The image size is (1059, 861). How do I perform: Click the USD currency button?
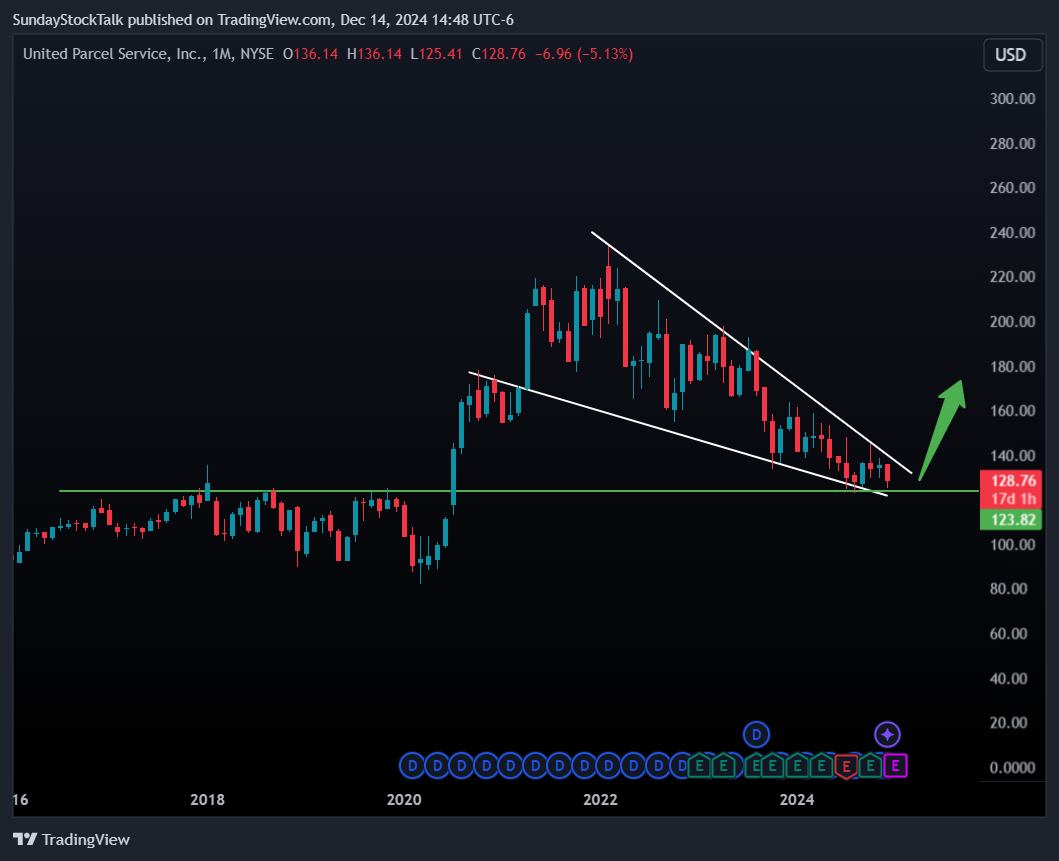point(1010,55)
